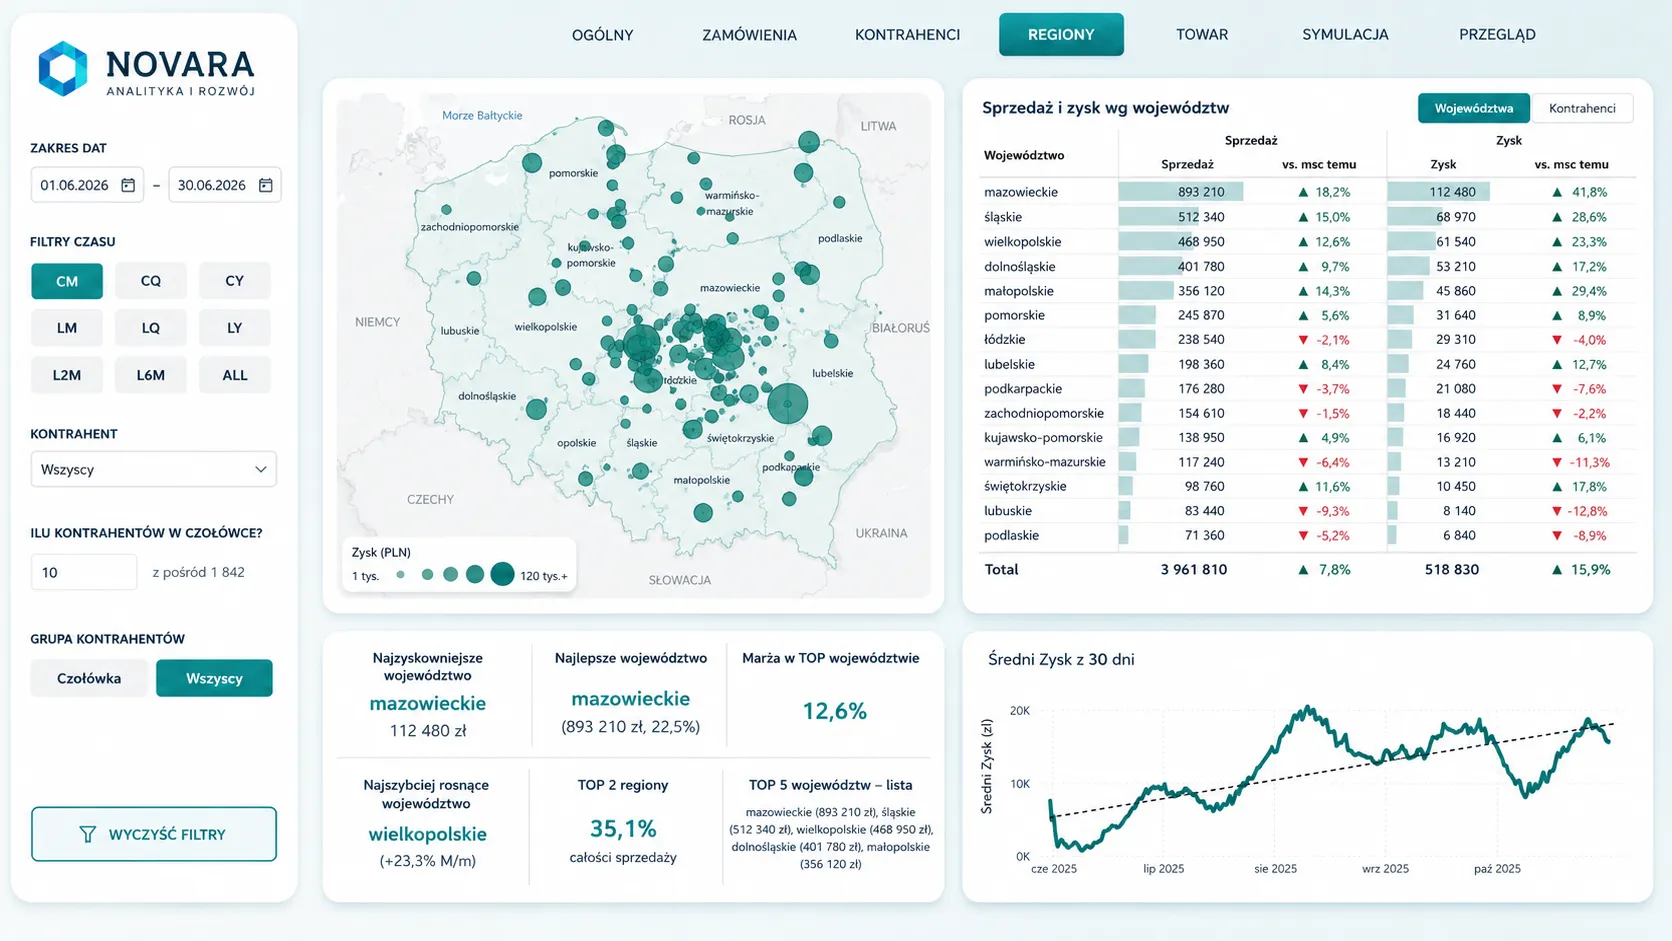Toggle the CY time filter
Image resolution: width=1672 pixels, height=941 pixels.
pyautogui.click(x=235, y=281)
